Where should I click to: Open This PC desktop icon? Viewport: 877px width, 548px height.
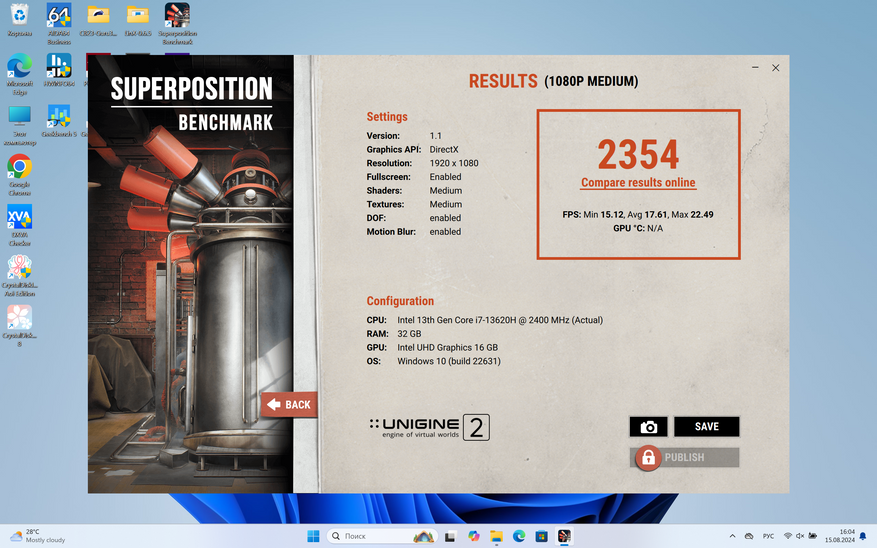[20, 125]
